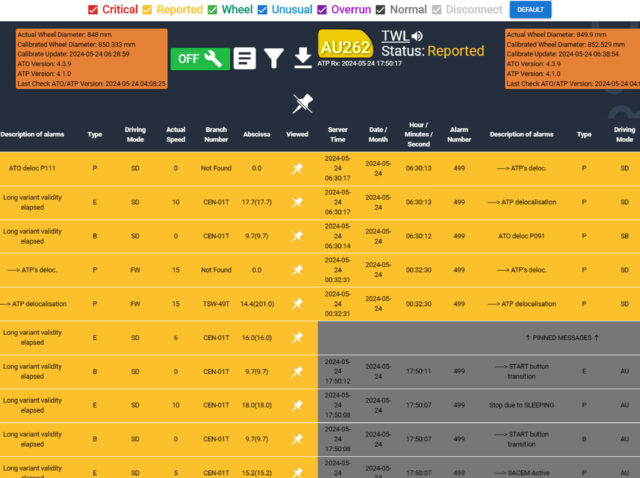The image size is (640, 478).
Task: Download the alarm list
Action: (302, 59)
